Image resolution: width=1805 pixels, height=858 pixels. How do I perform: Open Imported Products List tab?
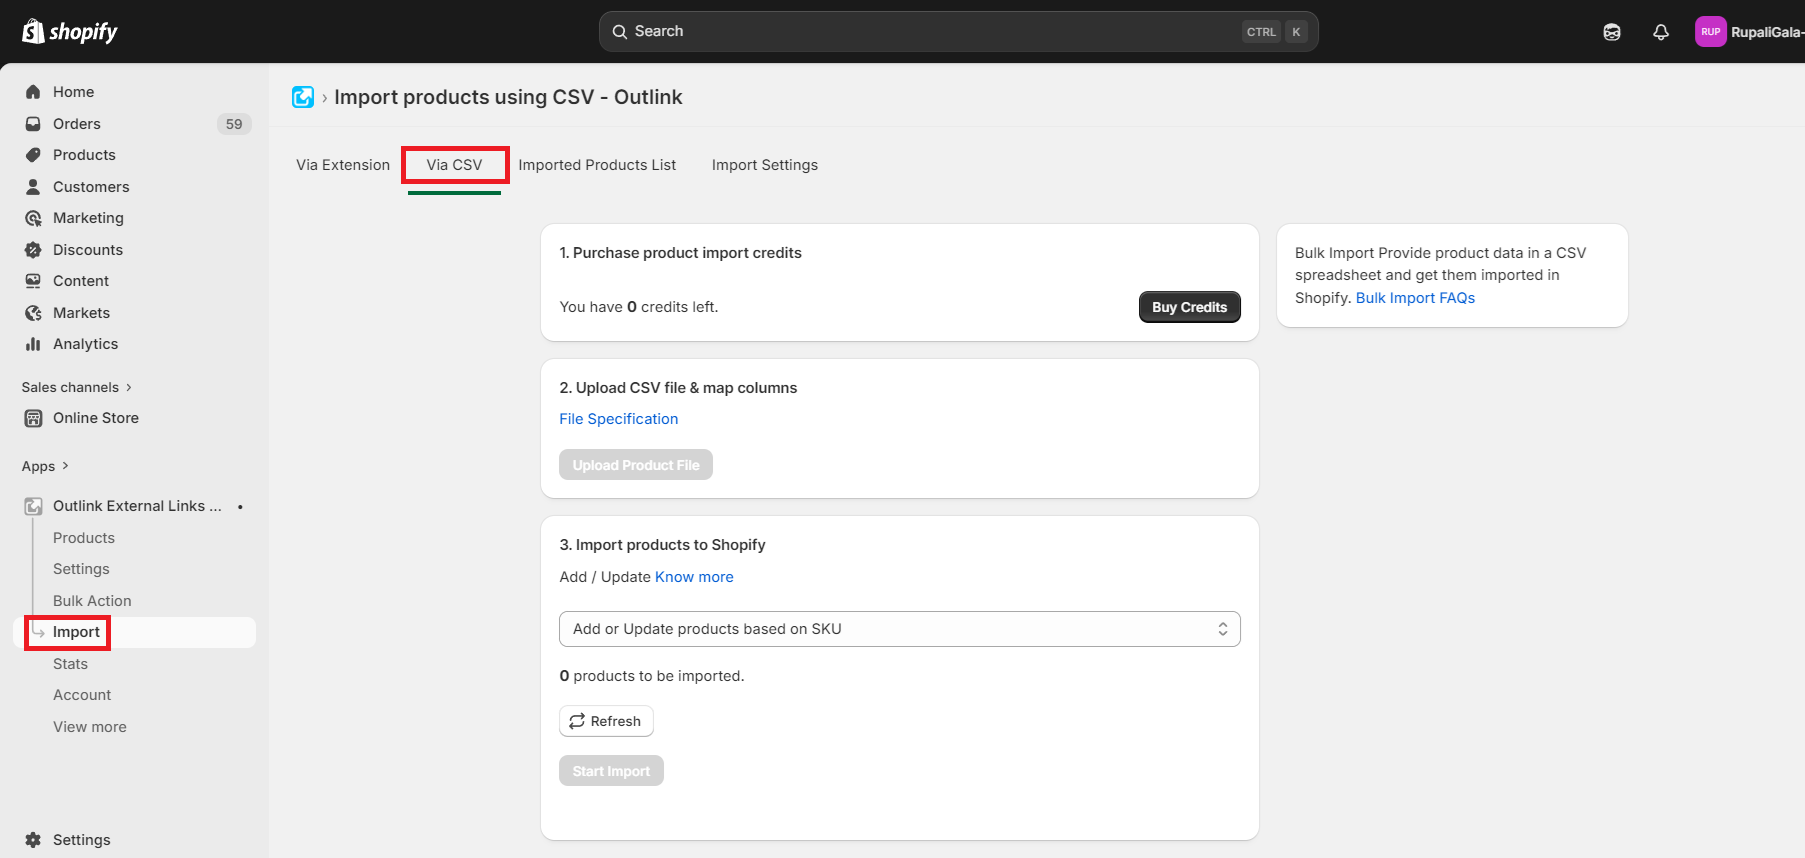[597, 165]
